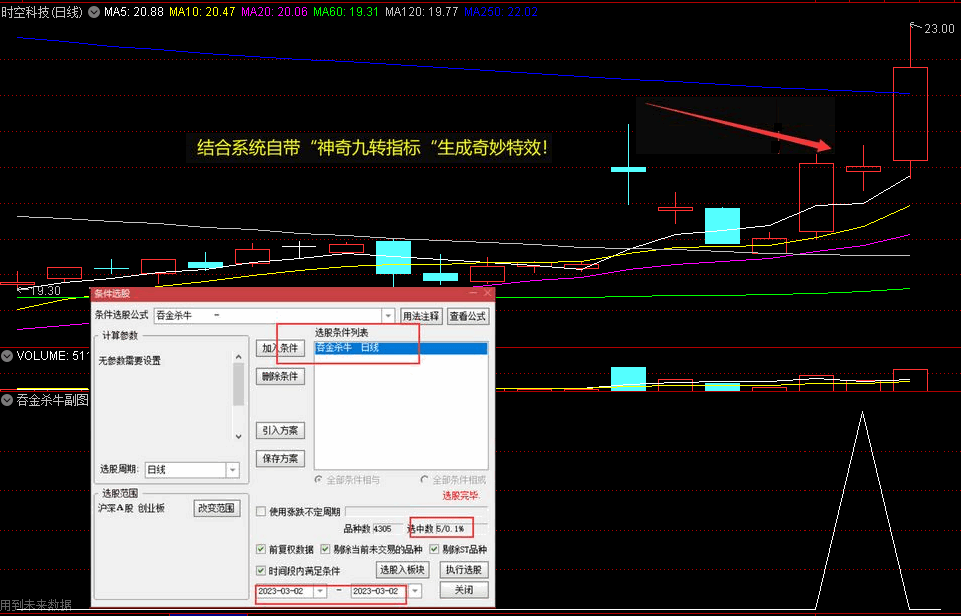The width and height of the screenshot is (961, 616).
Task: Close the 条件选股 dialog with X
Action: (488, 293)
